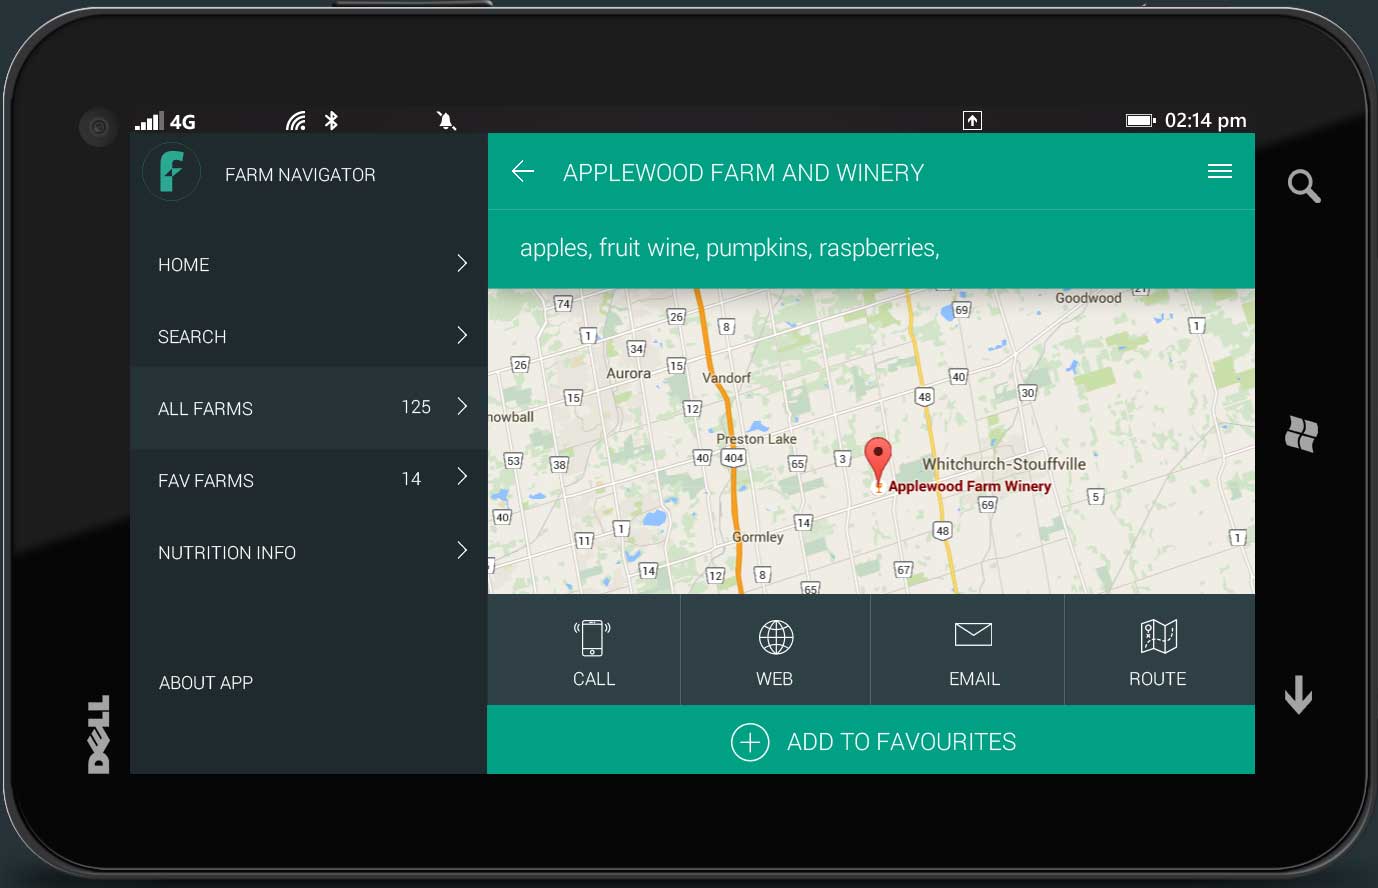
Task: Expand the Home chevron arrow
Action: click(x=462, y=264)
